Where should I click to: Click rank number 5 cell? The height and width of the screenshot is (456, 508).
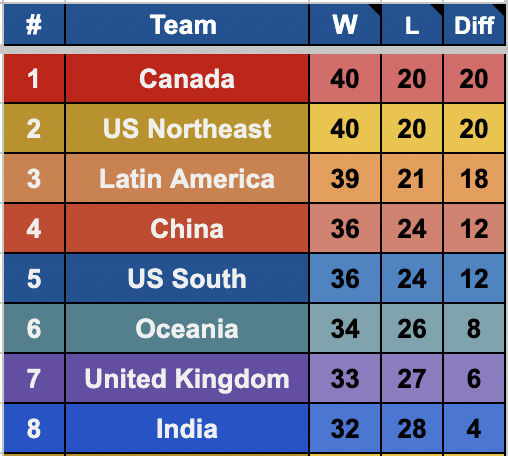point(34,278)
